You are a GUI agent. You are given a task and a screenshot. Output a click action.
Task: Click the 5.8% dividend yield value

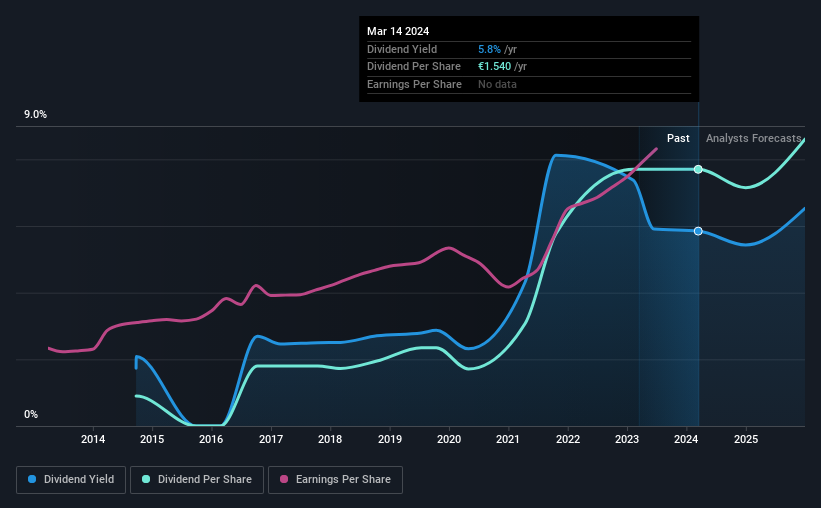coord(489,49)
